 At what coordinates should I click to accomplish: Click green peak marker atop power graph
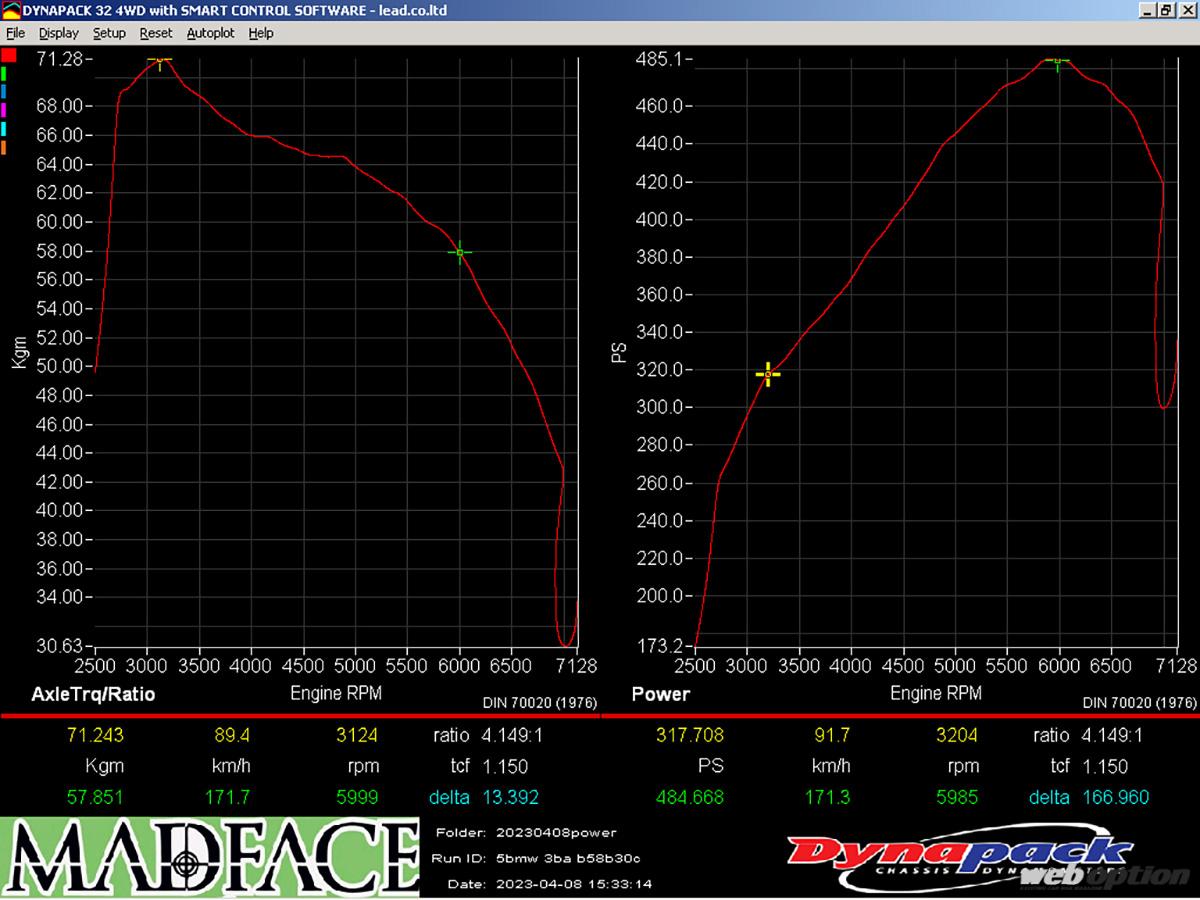(1058, 62)
